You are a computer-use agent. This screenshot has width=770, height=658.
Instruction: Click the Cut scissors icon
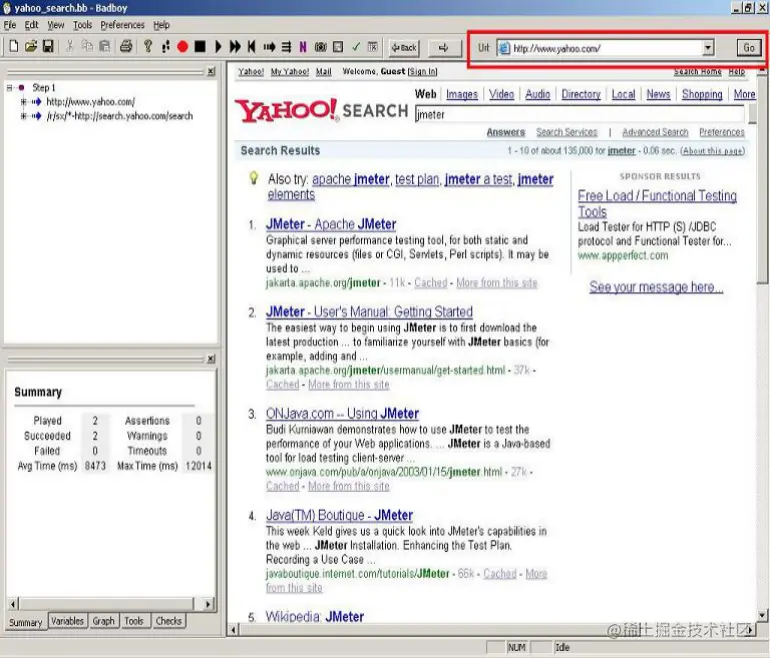pyautogui.click(x=70, y=47)
